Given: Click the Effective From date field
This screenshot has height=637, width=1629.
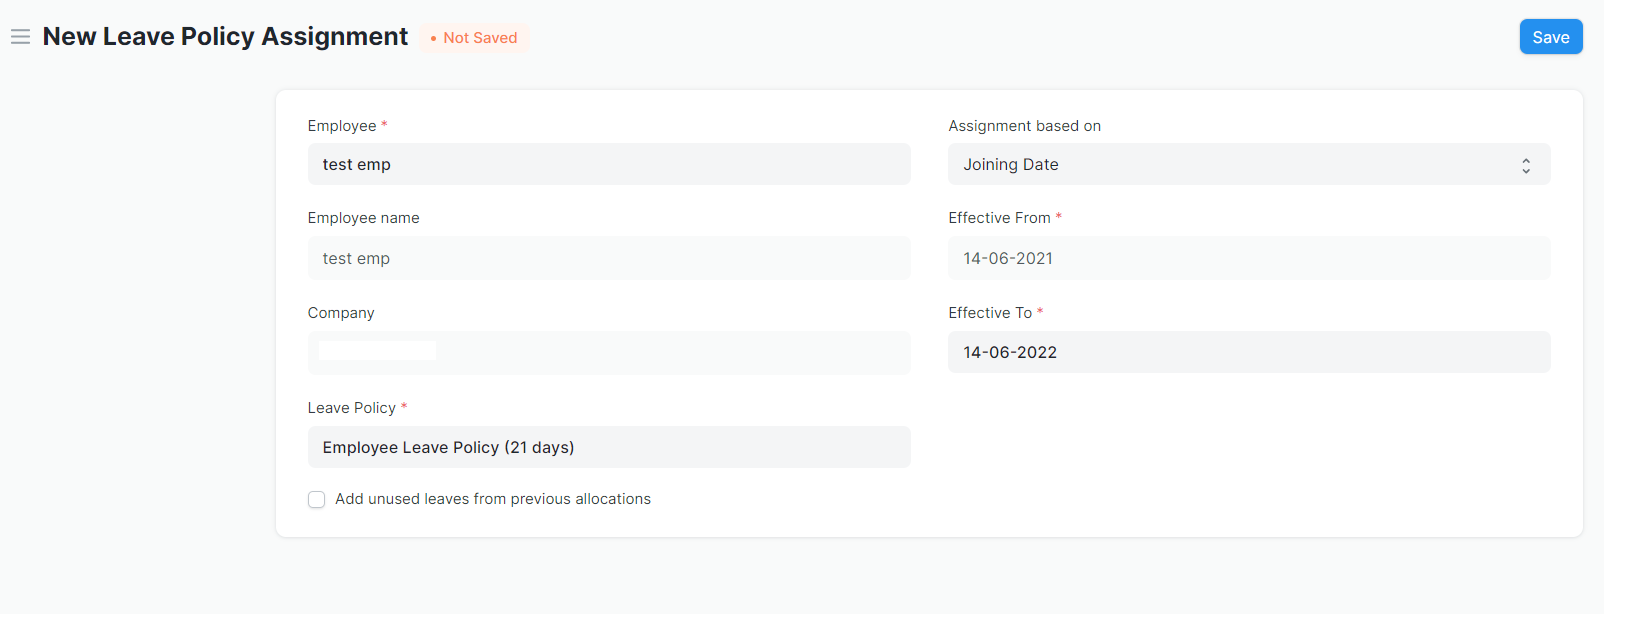Looking at the screenshot, I should [1249, 258].
